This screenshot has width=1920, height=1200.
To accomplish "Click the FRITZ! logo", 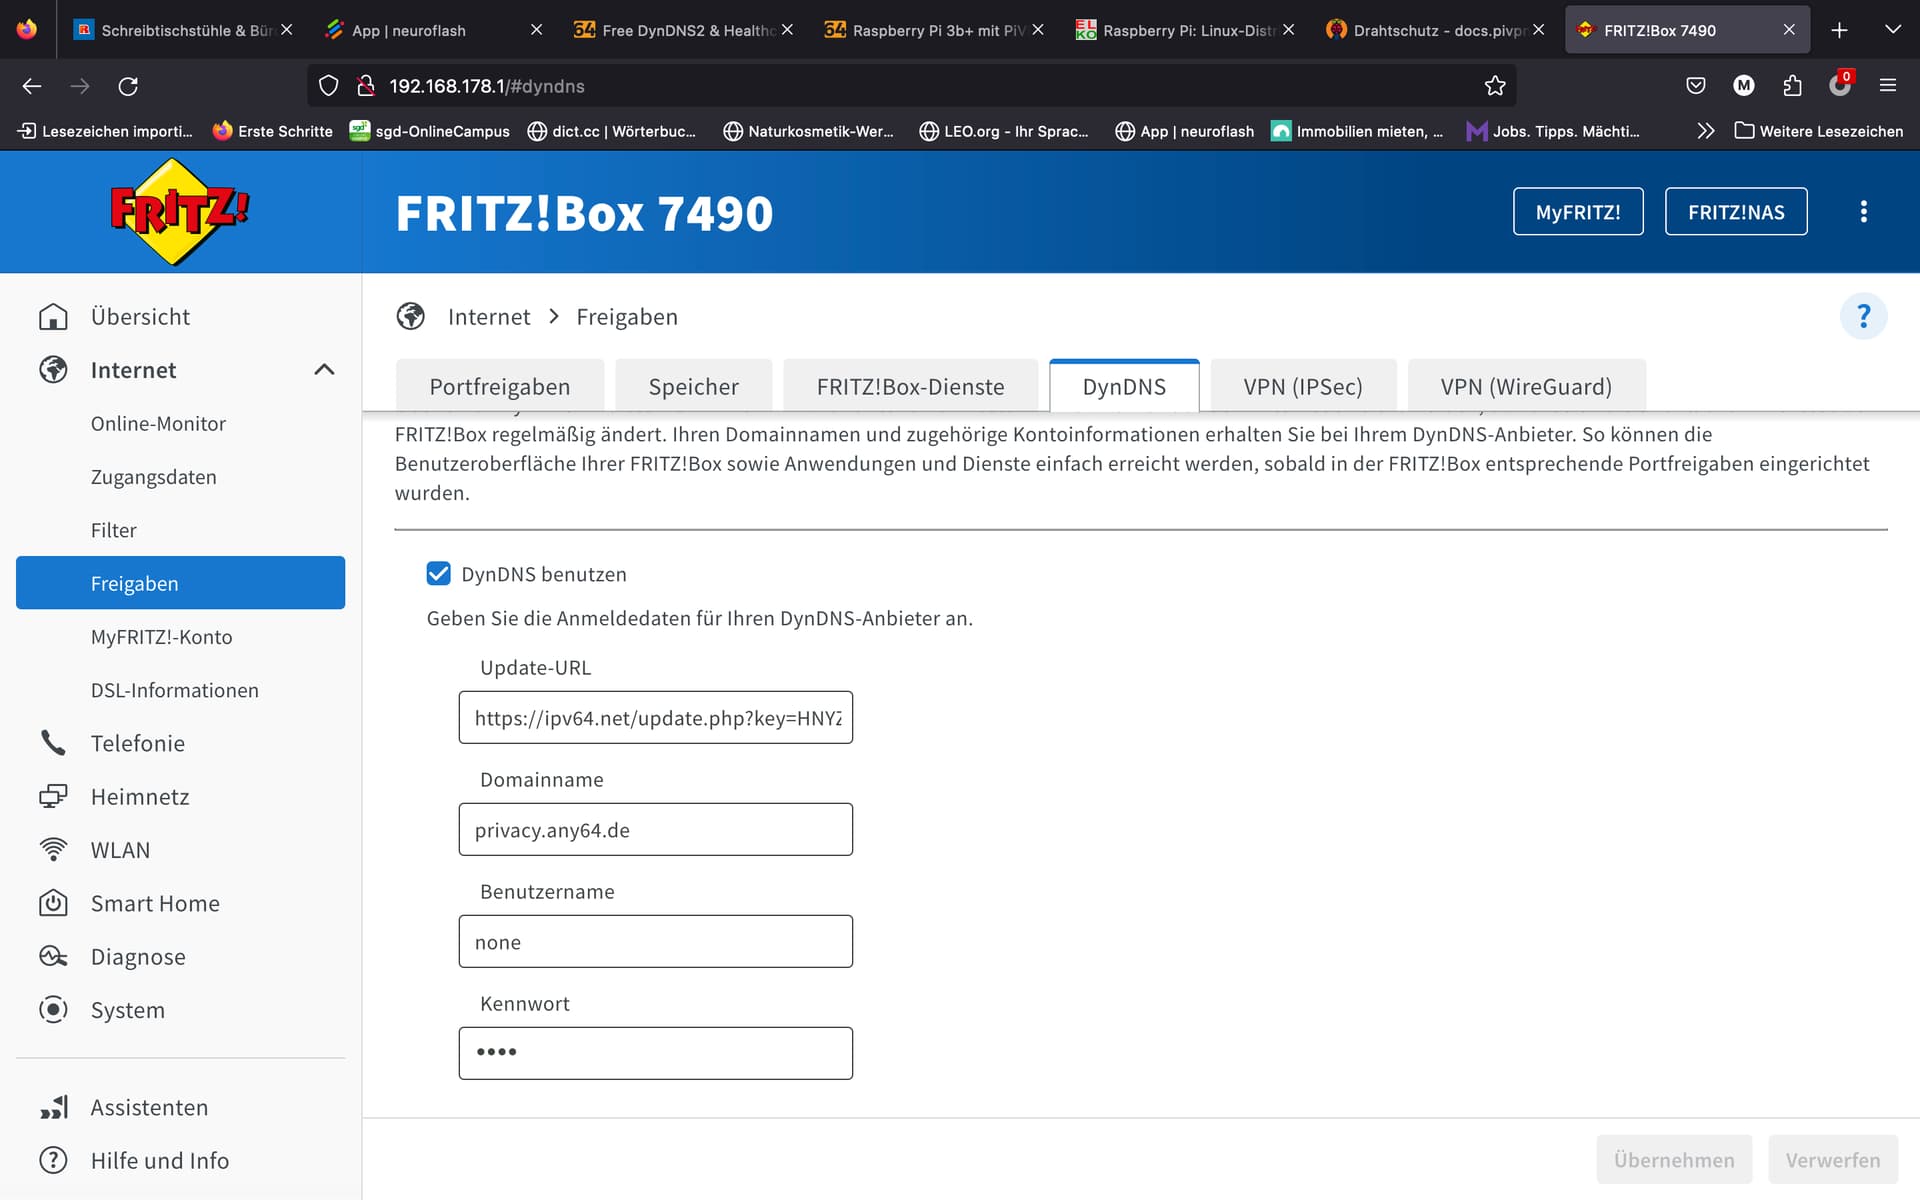I will 179,212.
